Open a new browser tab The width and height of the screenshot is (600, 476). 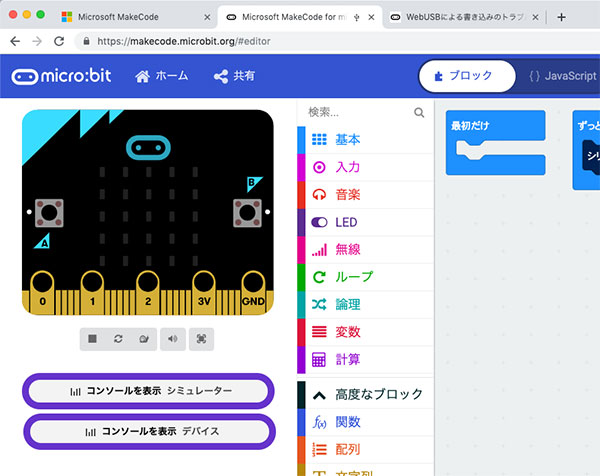(x=561, y=17)
